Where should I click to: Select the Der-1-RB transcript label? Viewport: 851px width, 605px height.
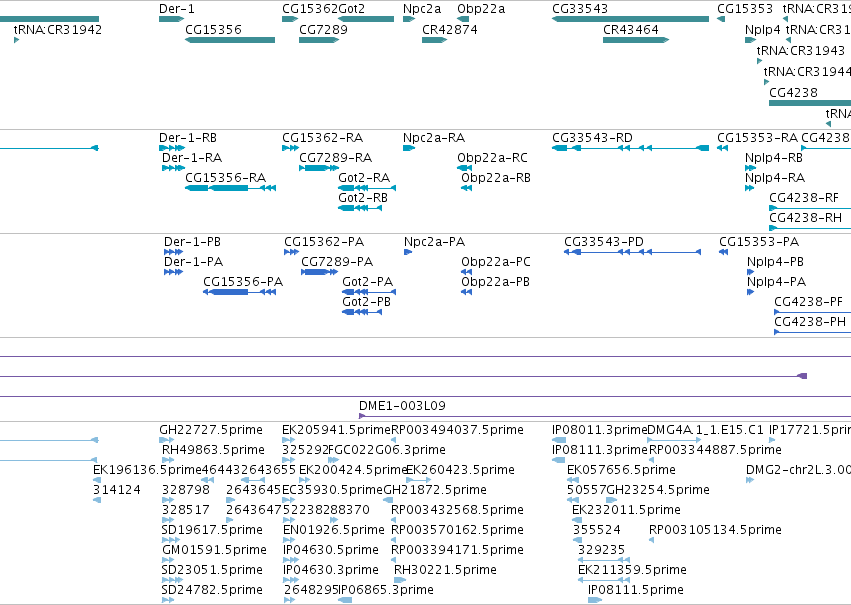coord(188,138)
